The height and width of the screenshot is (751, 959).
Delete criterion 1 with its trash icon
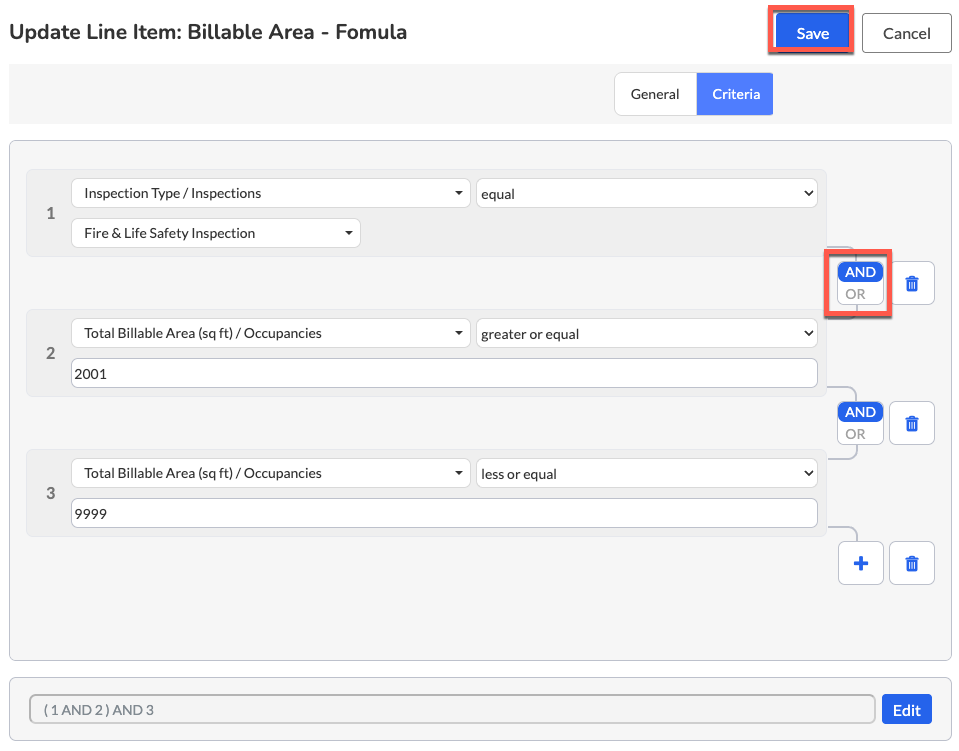(x=911, y=283)
